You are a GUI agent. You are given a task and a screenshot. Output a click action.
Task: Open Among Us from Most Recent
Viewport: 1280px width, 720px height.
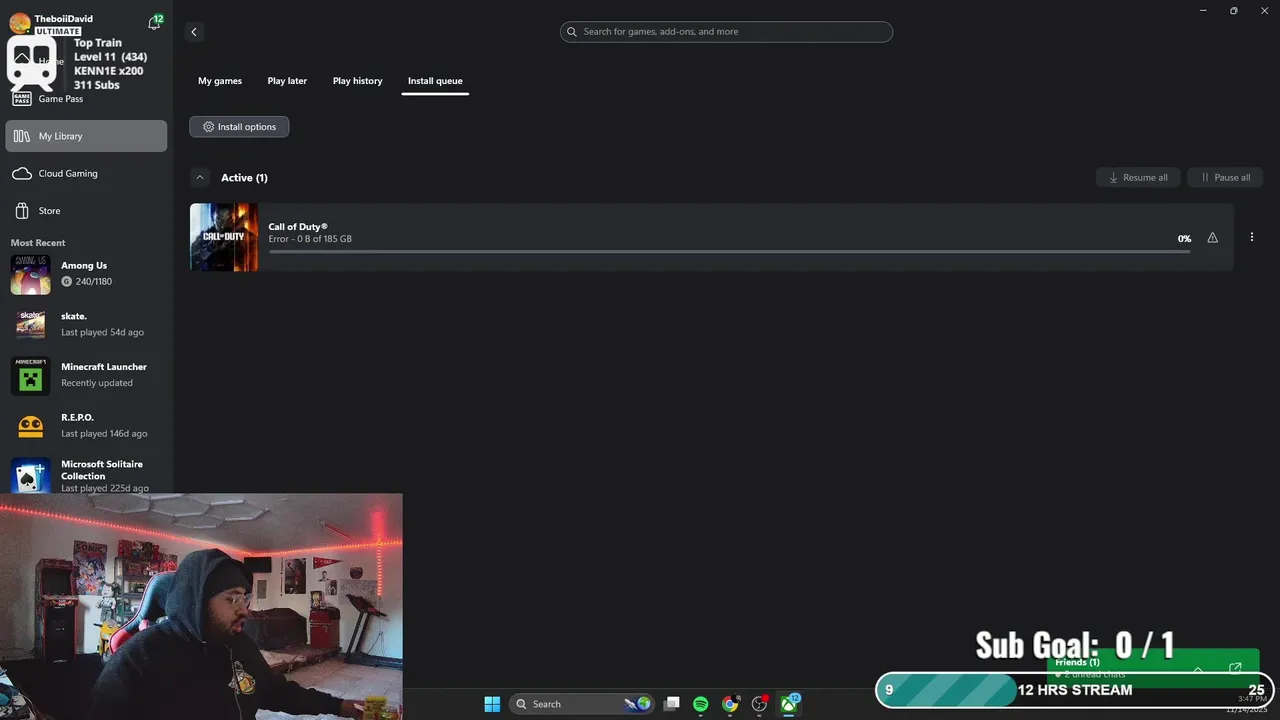coord(86,274)
